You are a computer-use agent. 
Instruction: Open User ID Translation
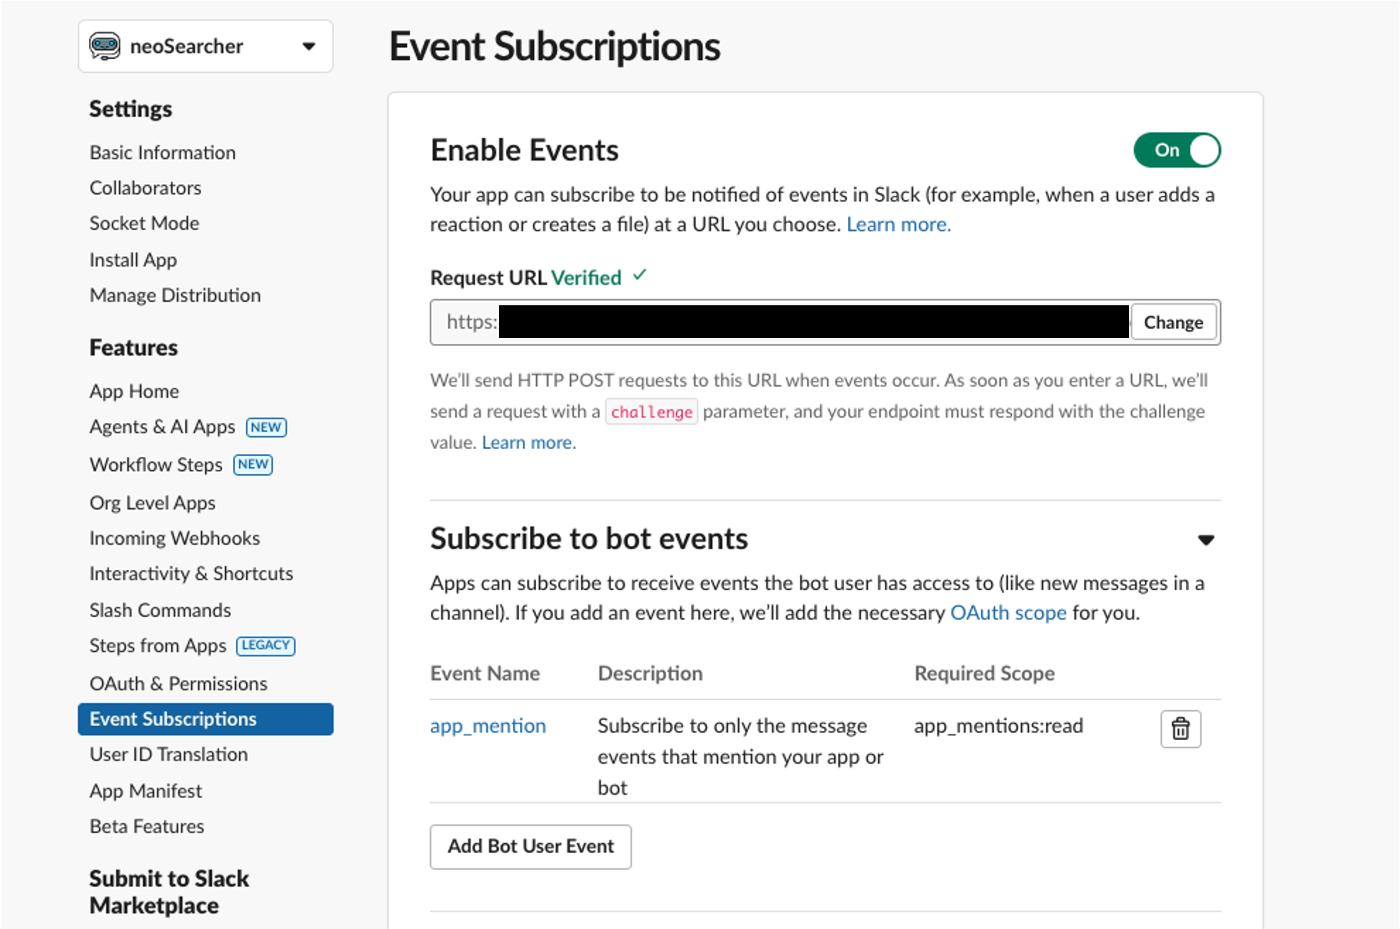click(168, 755)
